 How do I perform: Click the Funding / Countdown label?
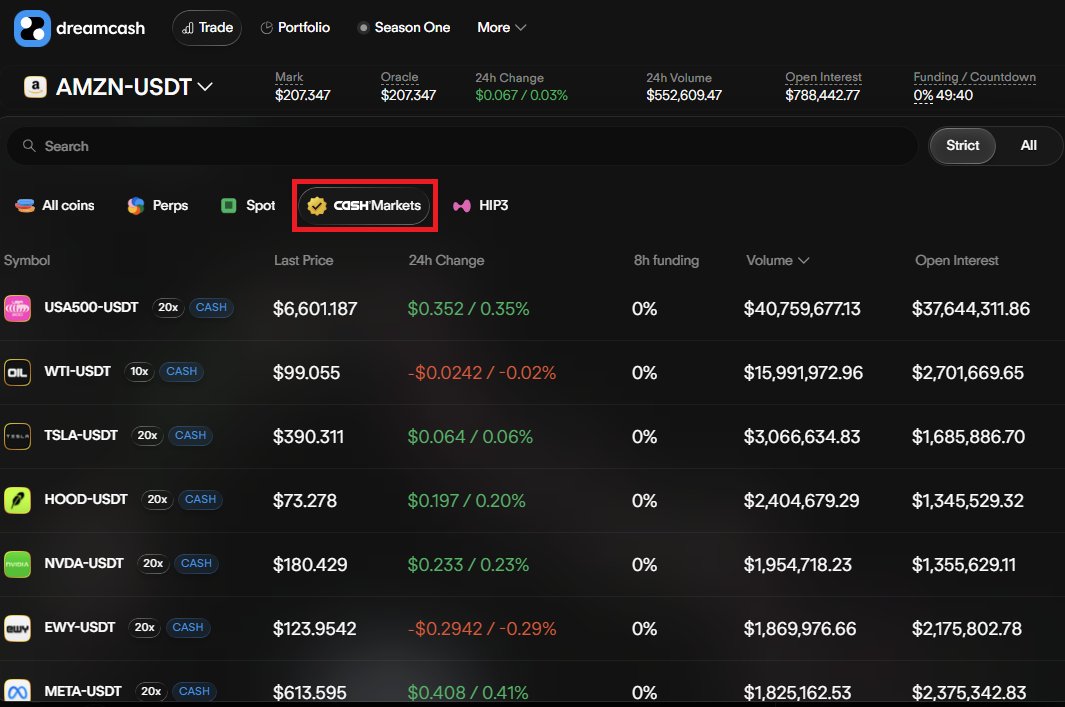coord(975,77)
